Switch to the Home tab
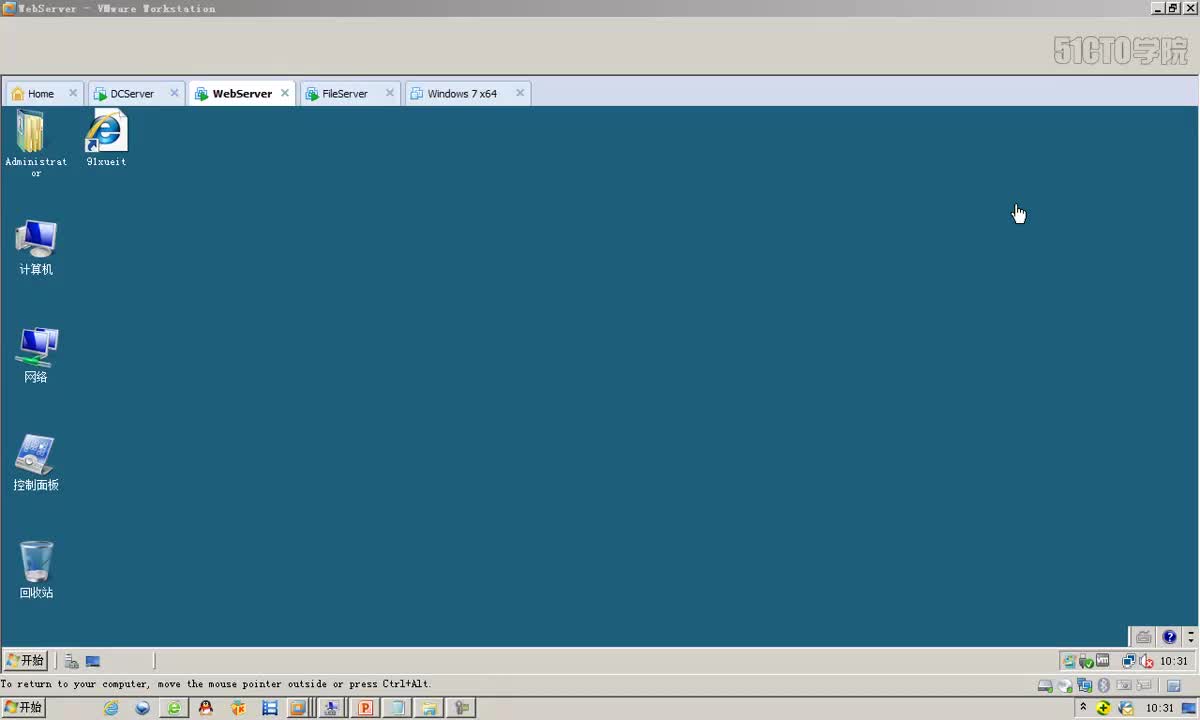 tap(41, 93)
